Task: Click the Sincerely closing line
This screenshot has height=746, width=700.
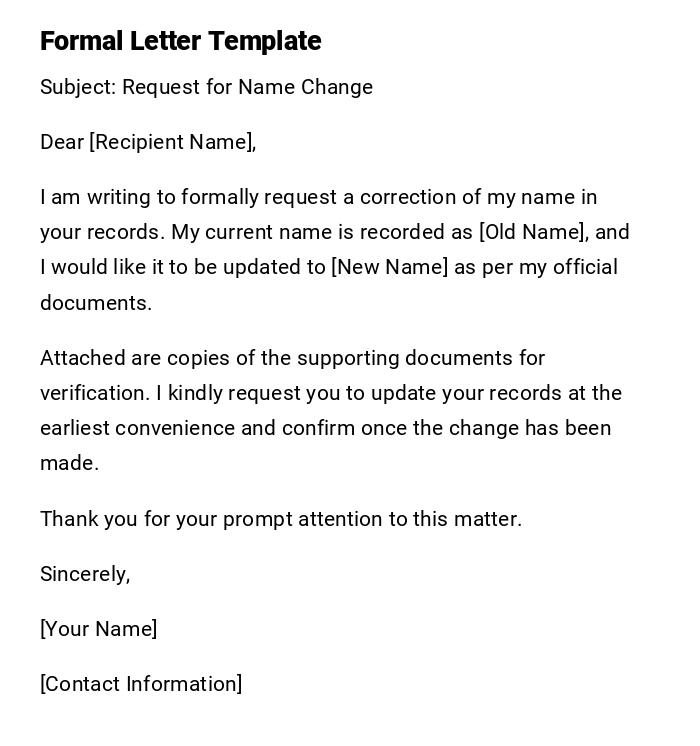Action: 85,574
